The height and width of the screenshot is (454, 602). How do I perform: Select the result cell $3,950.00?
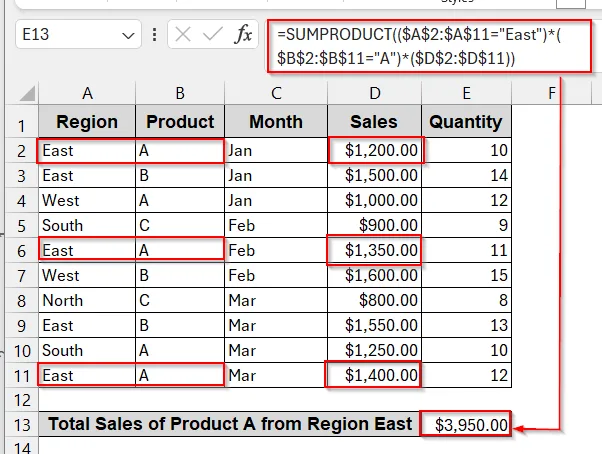pyautogui.click(x=466, y=424)
